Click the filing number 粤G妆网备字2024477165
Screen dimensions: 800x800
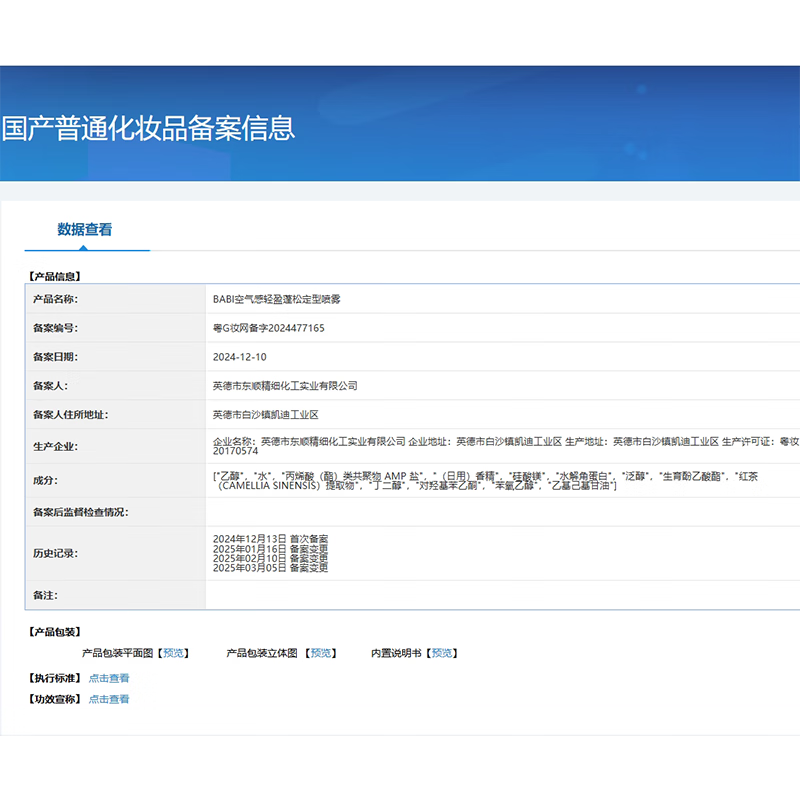click(268, 328)
